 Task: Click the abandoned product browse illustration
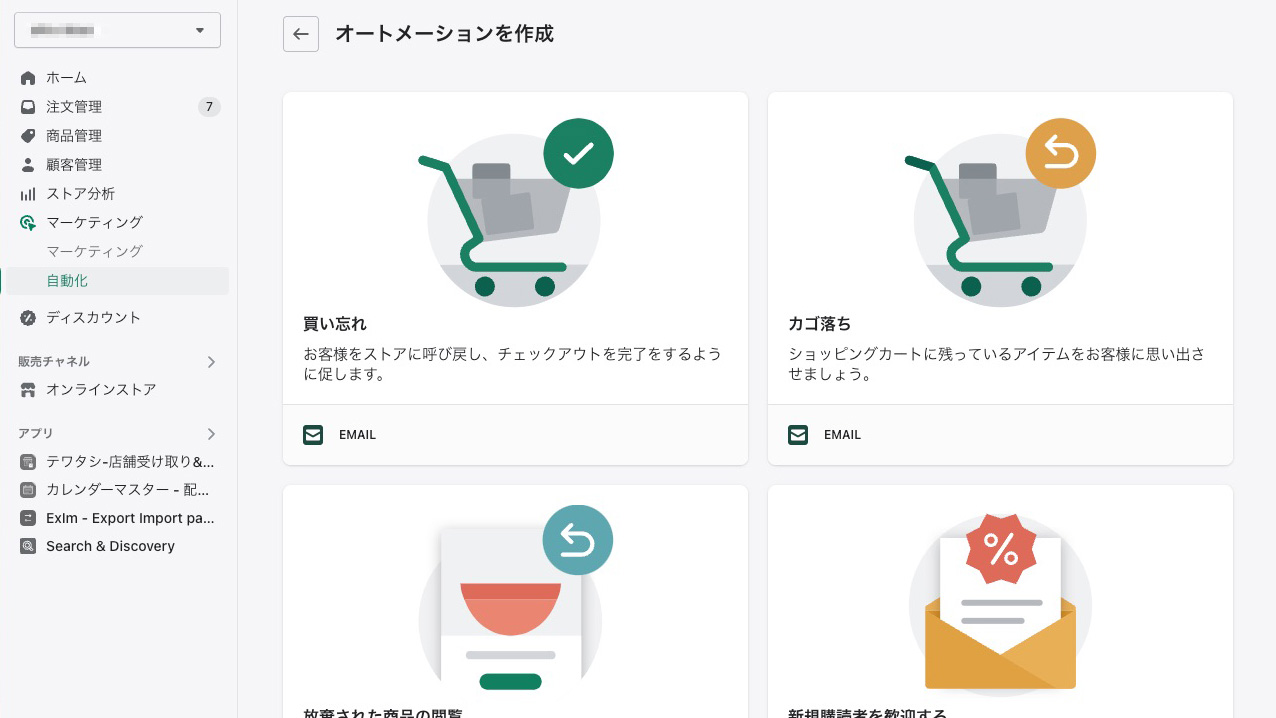(511, 598)
